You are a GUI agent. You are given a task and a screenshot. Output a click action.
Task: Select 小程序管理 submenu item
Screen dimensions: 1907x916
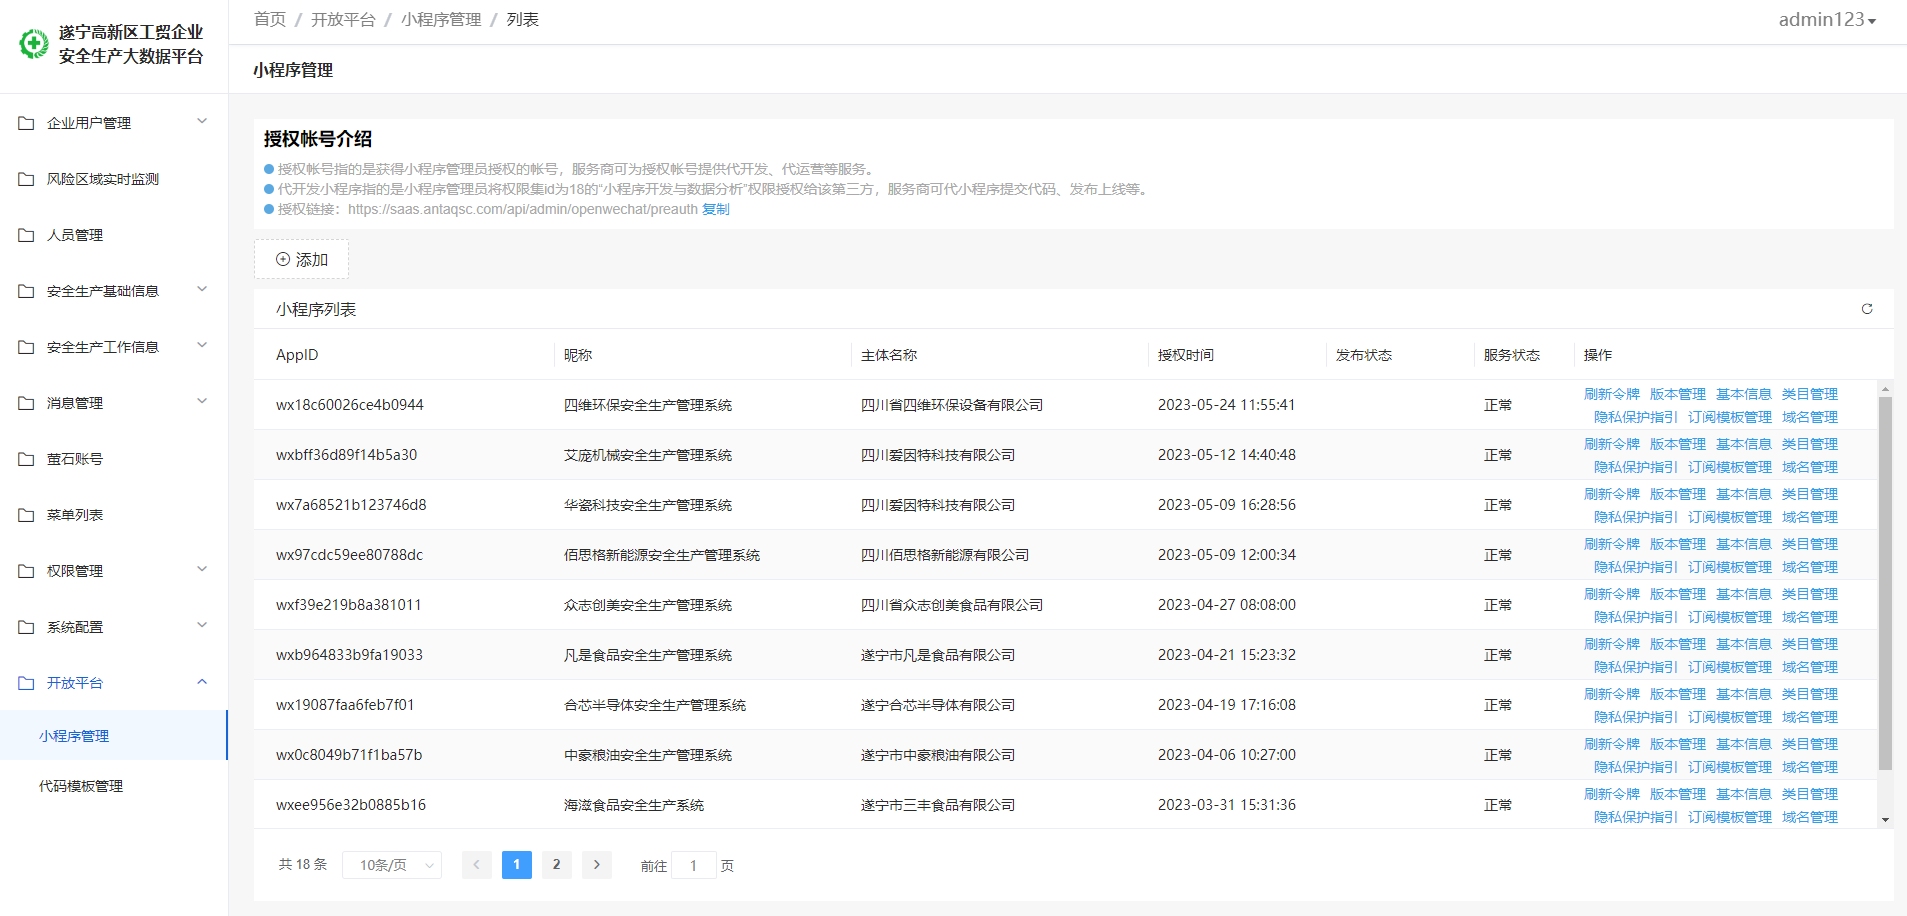(114, 736)
